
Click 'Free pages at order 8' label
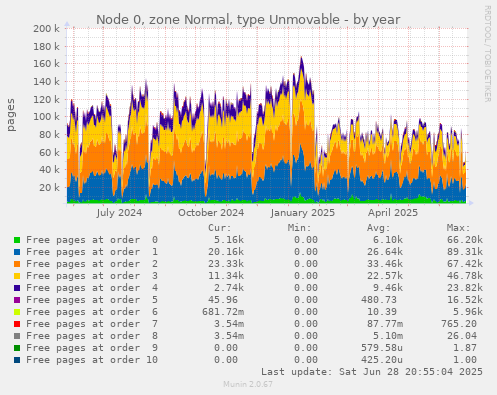coord(92,336)
